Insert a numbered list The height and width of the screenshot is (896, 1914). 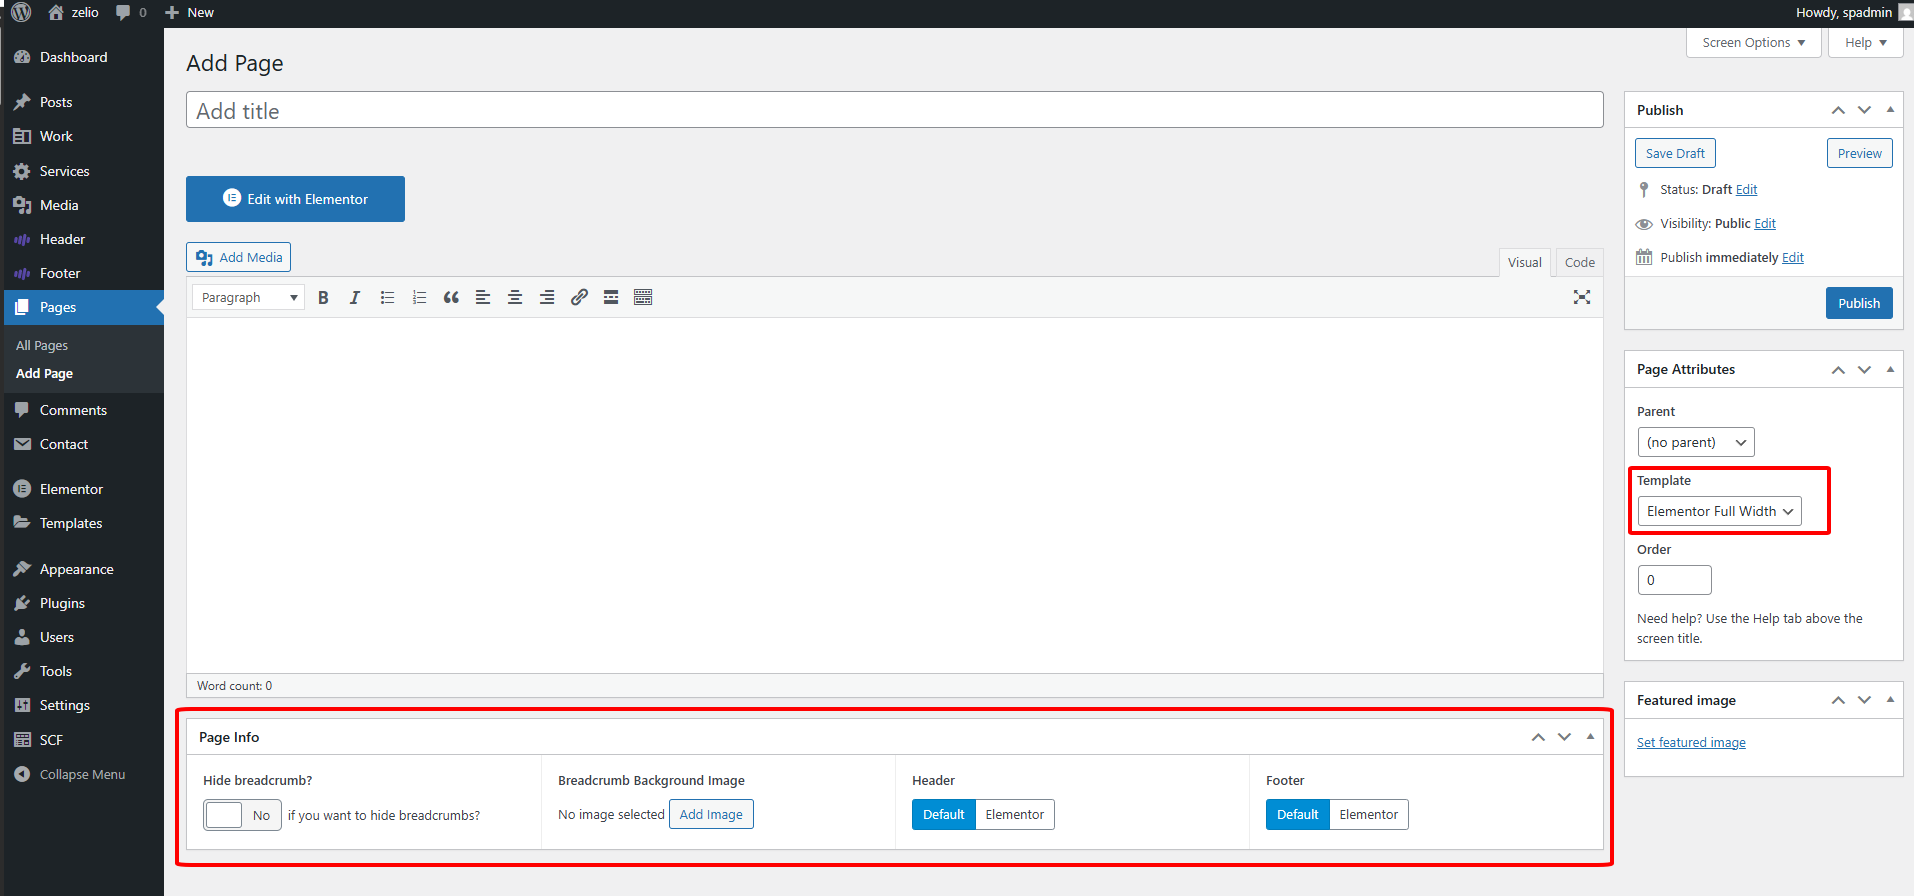tap(419, 297)
